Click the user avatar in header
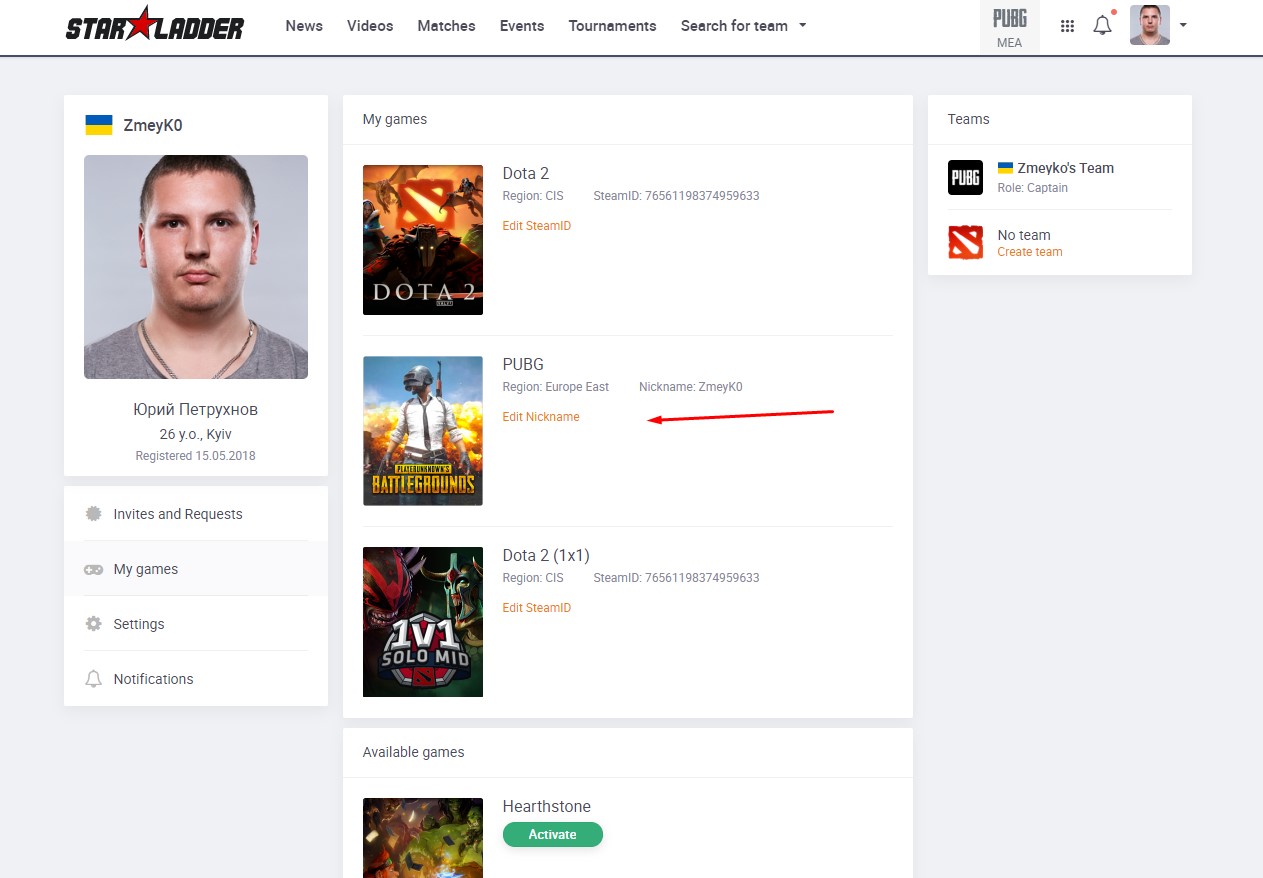 tap(1150, 25)
